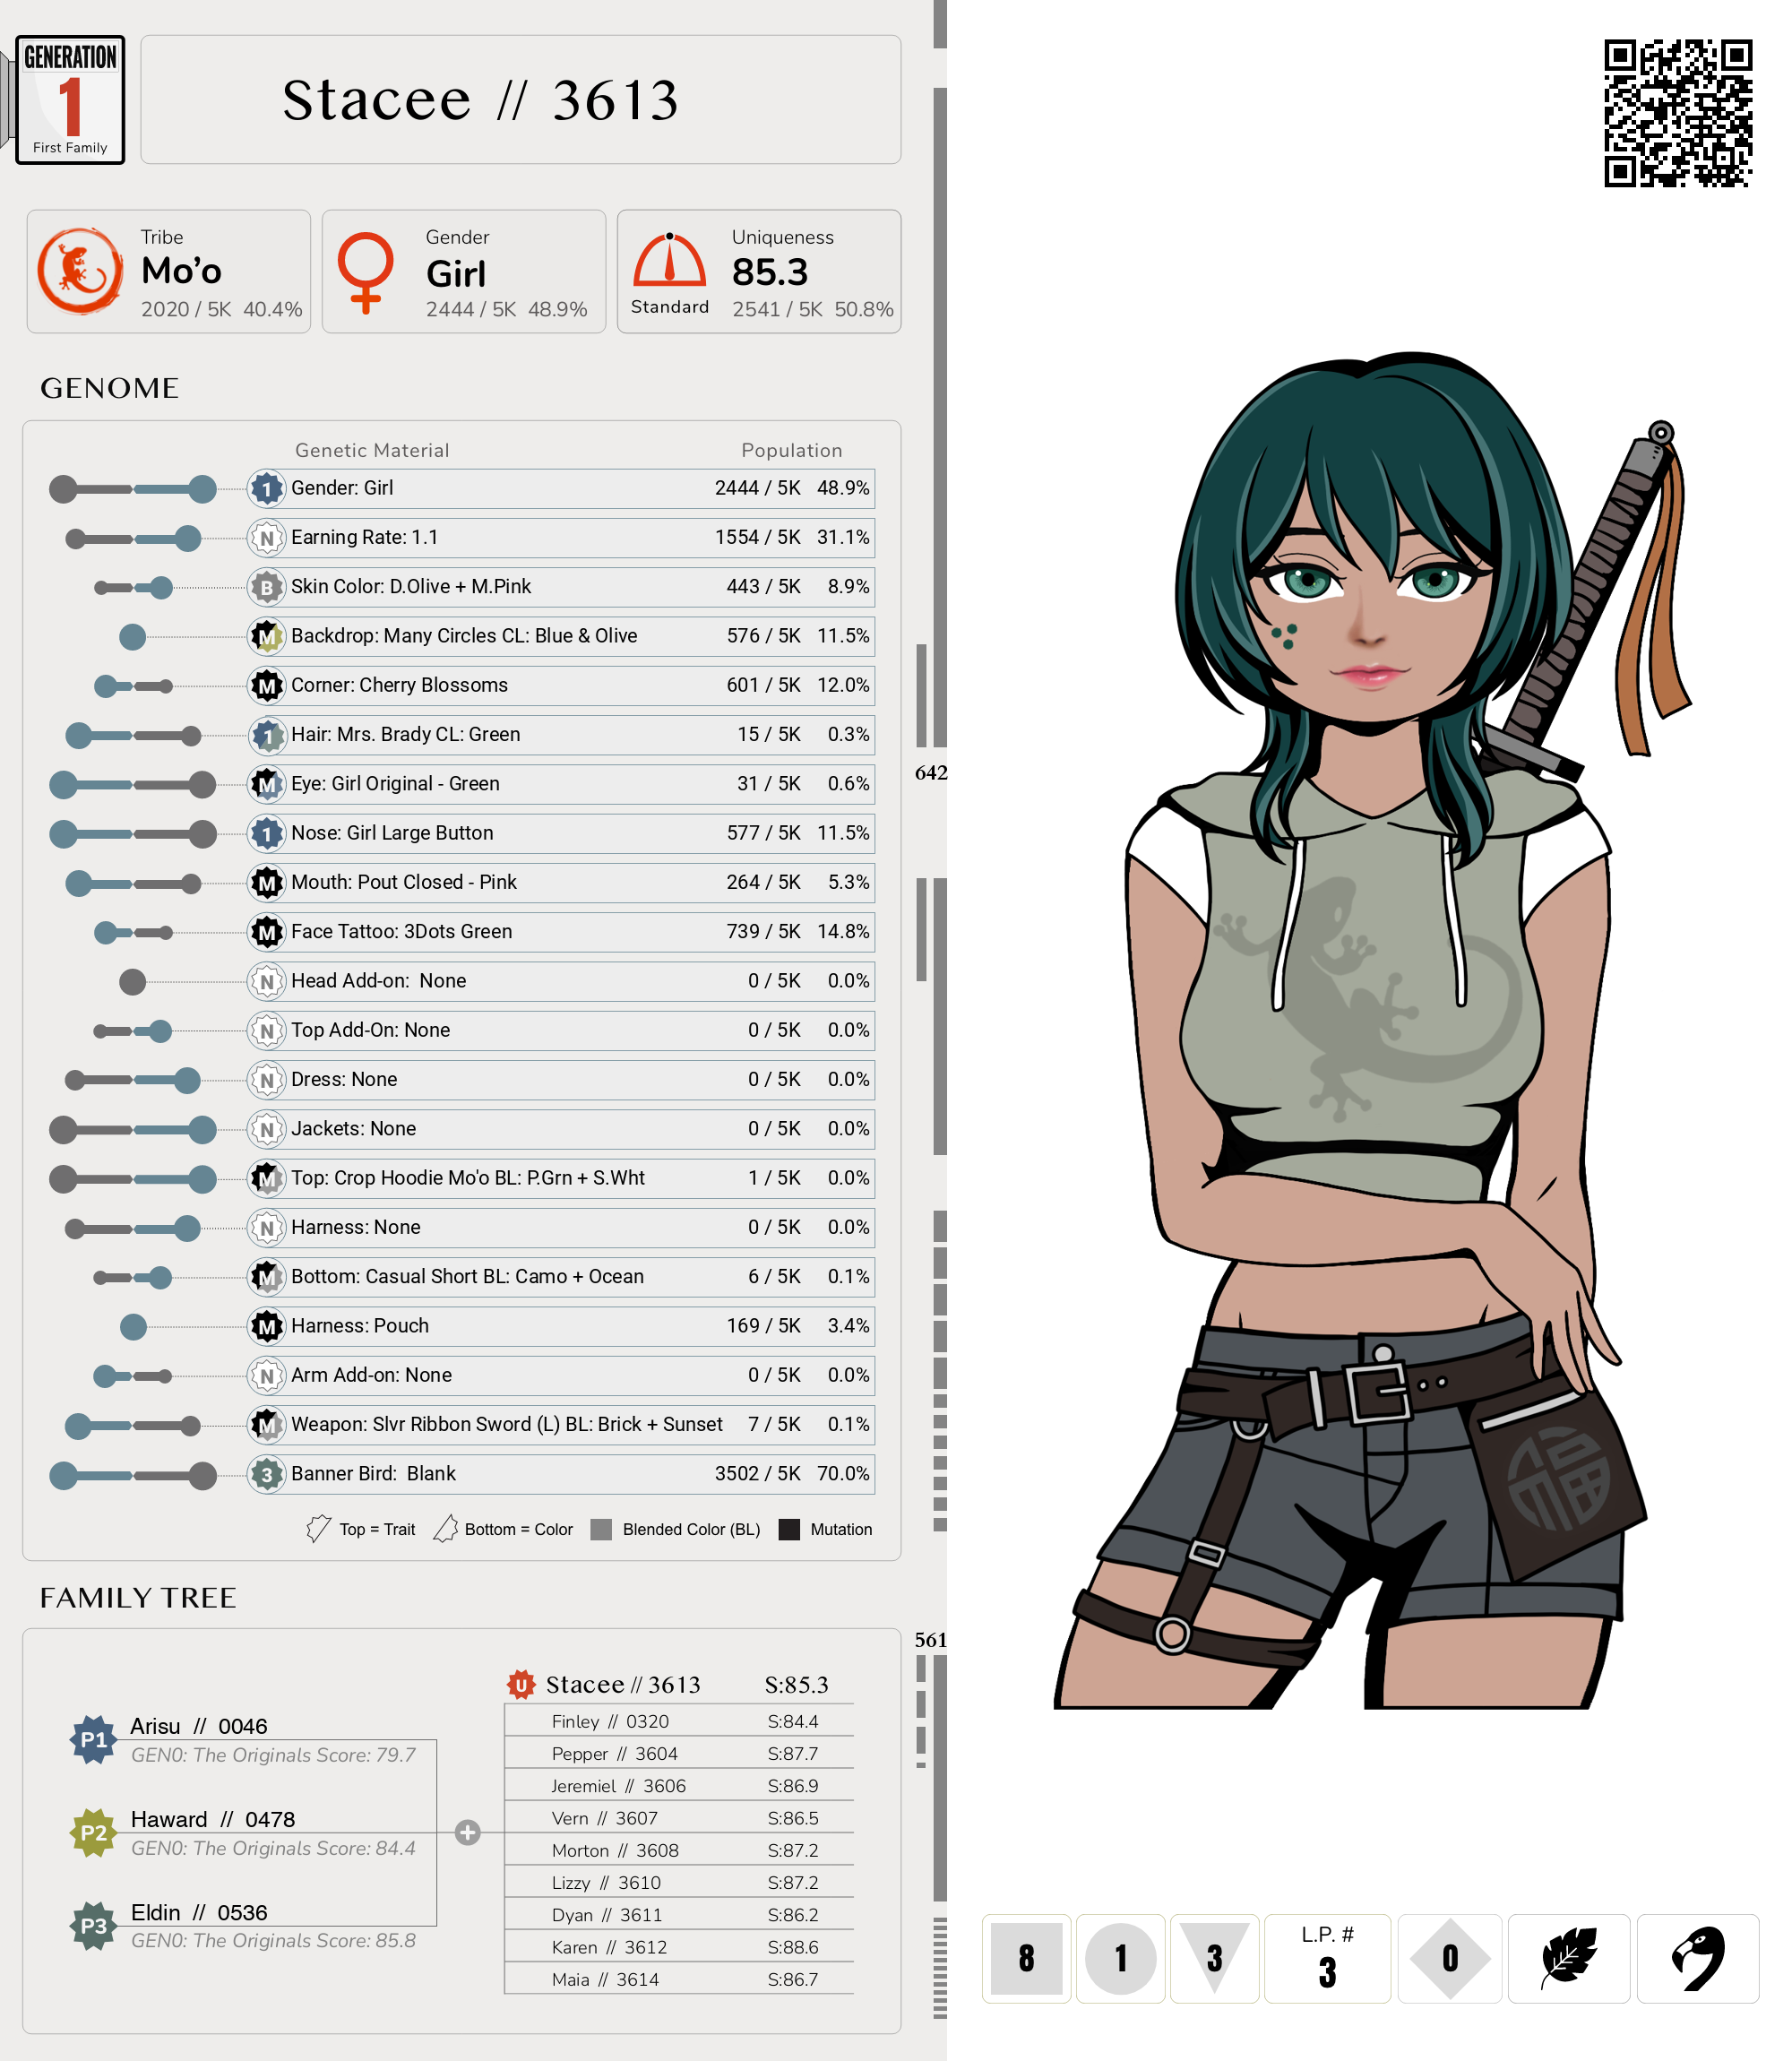Screen dimensions: 1792x2061
Task: Click the Face Tattoo M badge icon
Action: [267, 932]
